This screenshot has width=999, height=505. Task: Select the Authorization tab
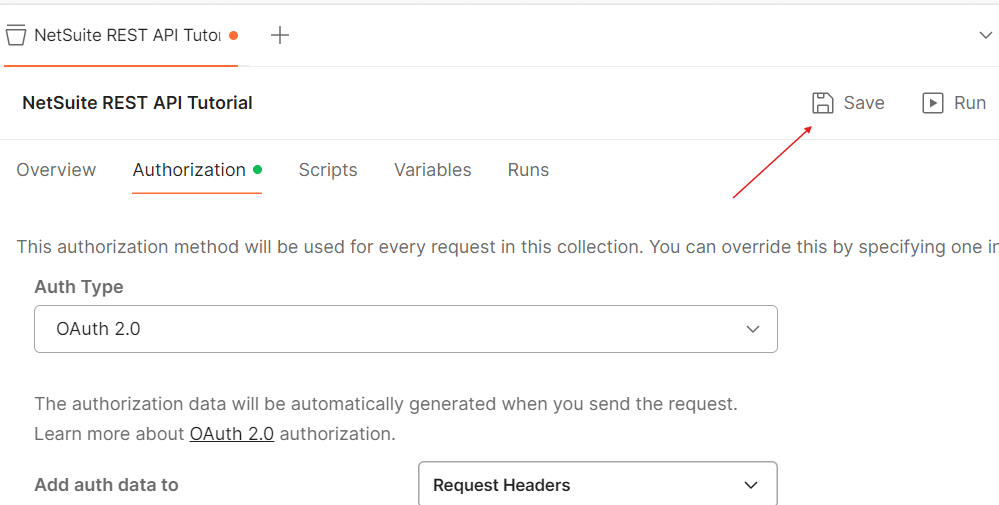197,170
